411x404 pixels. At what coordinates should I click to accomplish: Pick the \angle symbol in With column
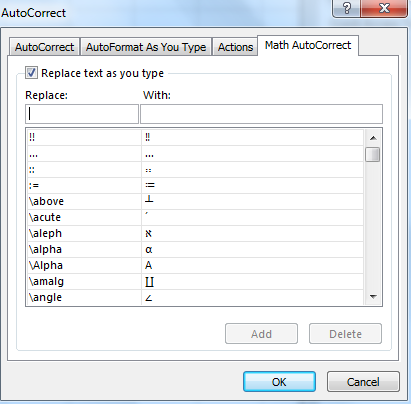click(x=149, y=298)
